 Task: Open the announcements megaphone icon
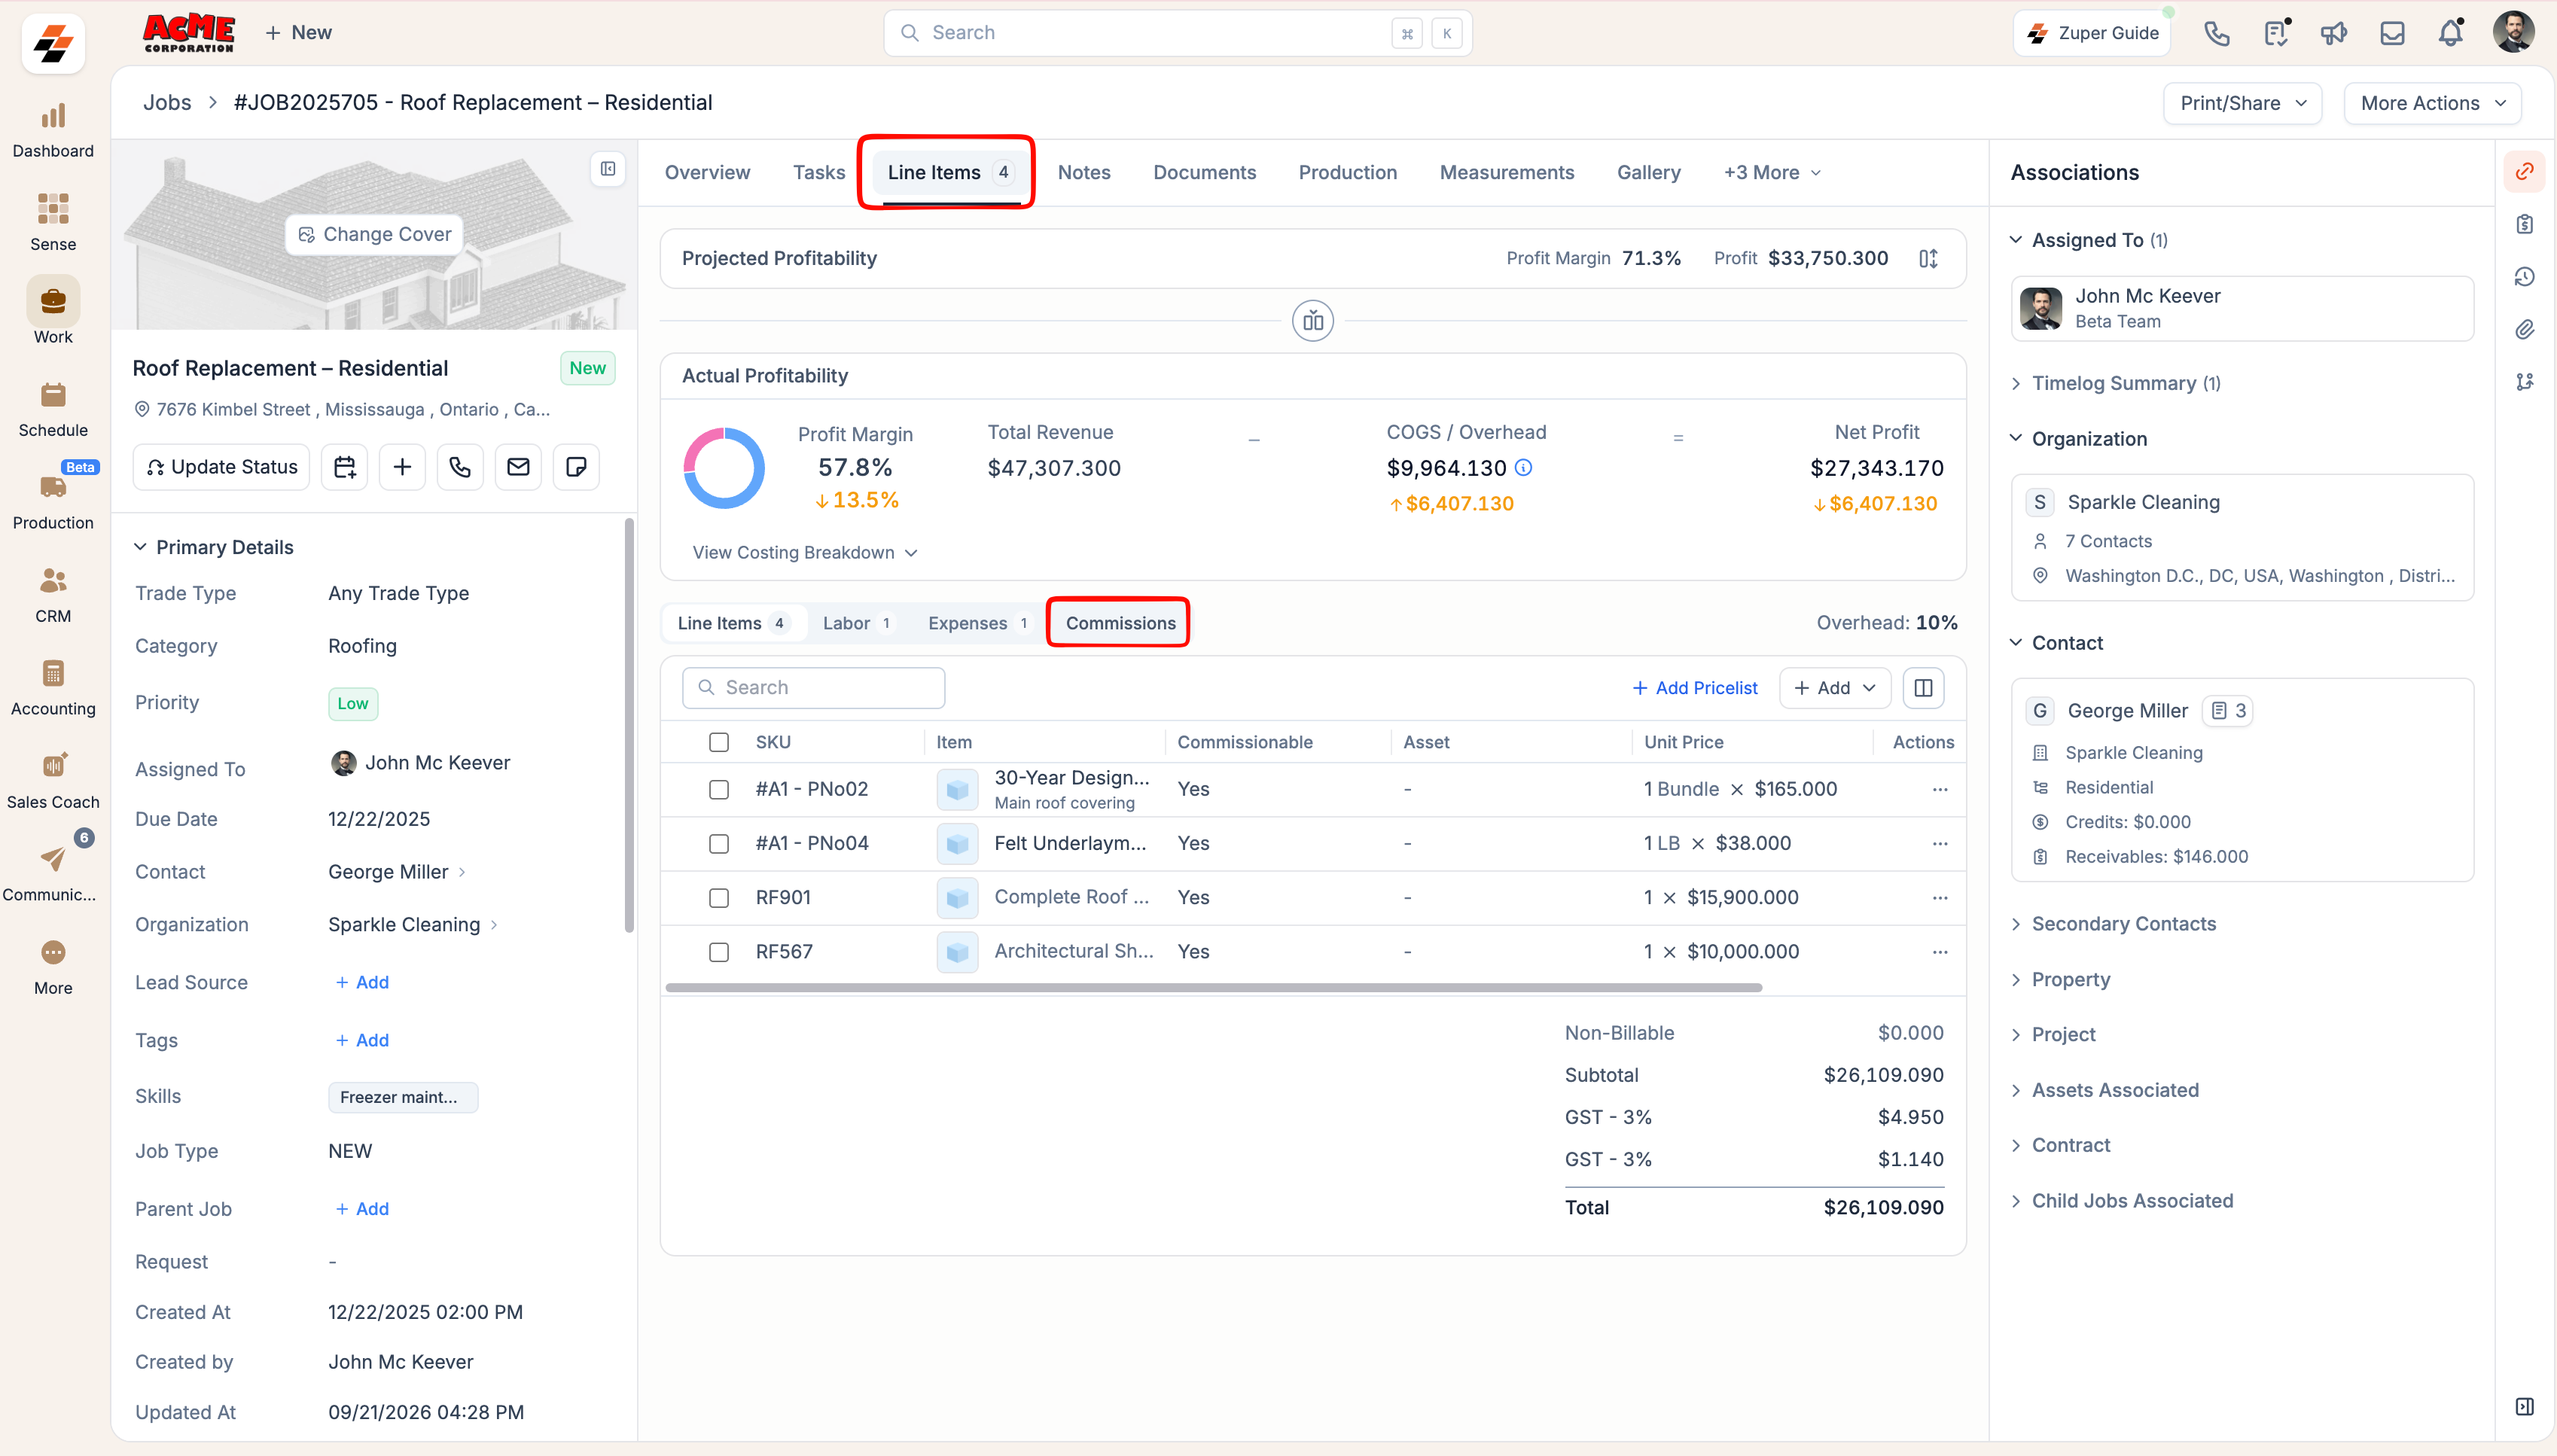pyautogui.click(x=2333, y=33)
